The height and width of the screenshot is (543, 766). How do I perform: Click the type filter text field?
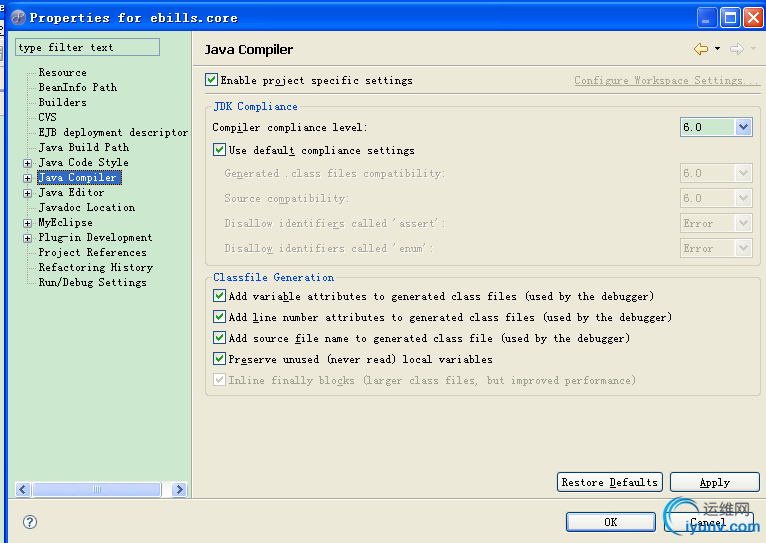(87, 47)
